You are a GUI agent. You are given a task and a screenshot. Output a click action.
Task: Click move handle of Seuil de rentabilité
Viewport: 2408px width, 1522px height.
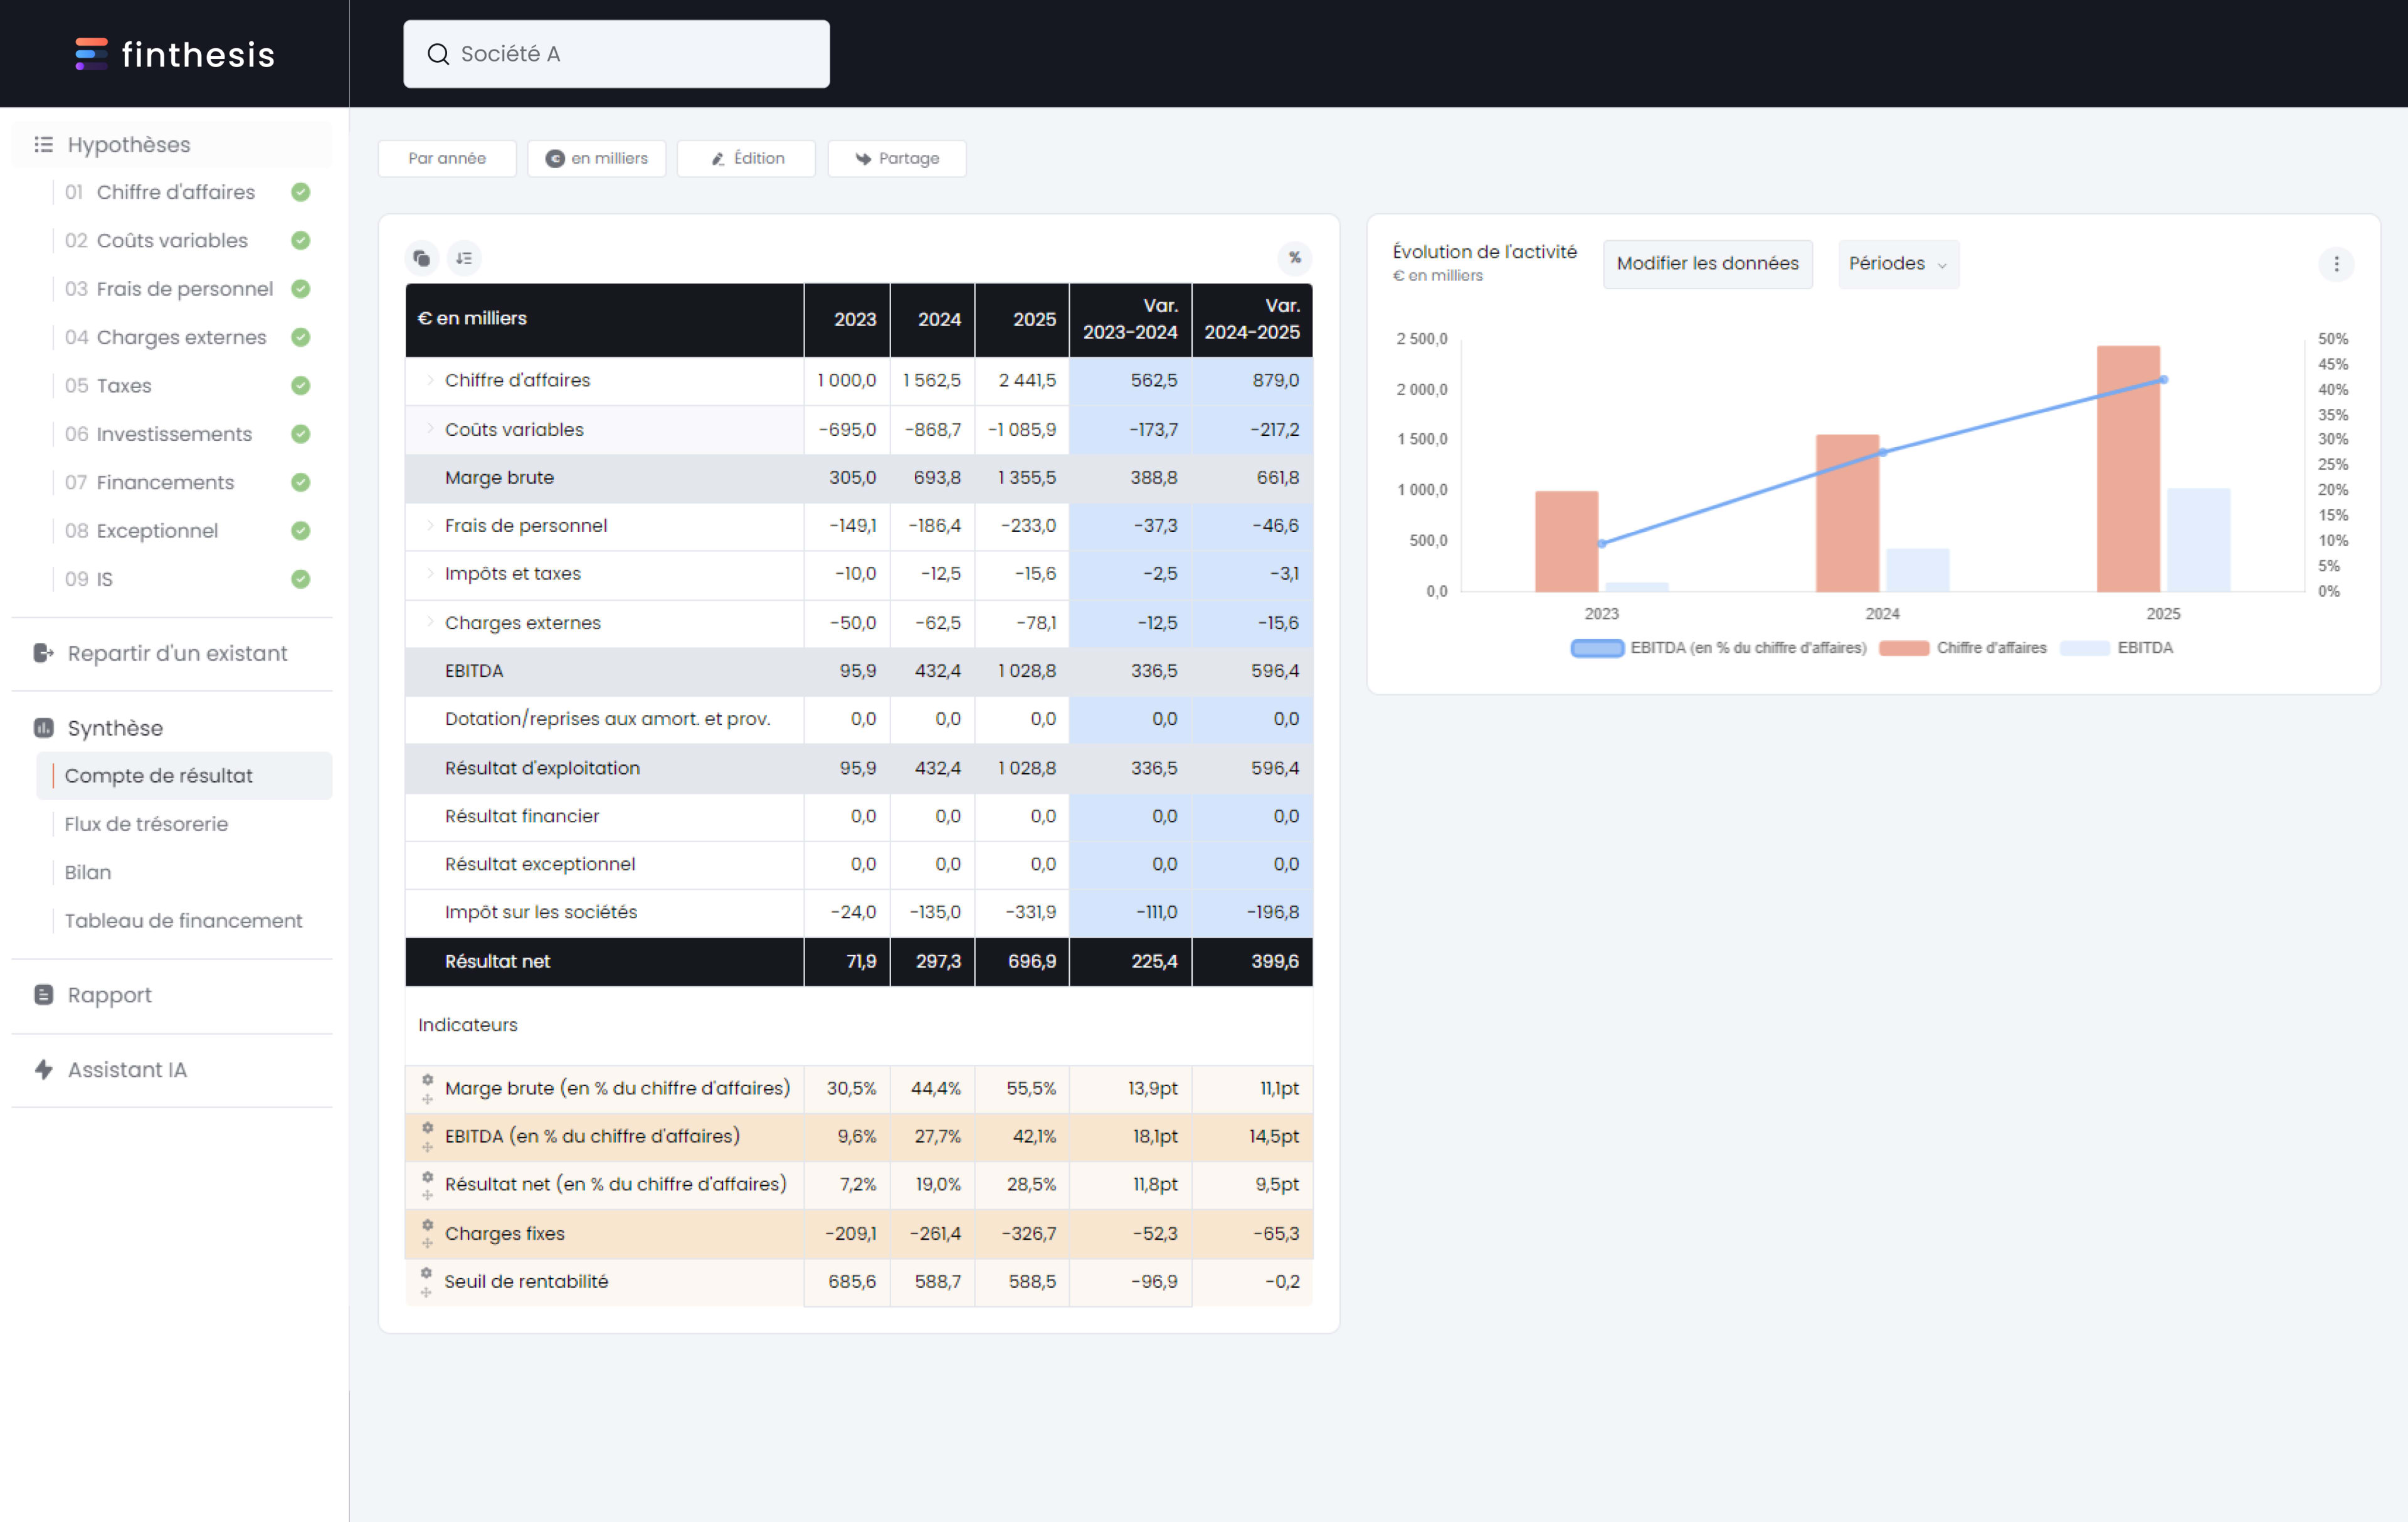[426, 1293]
